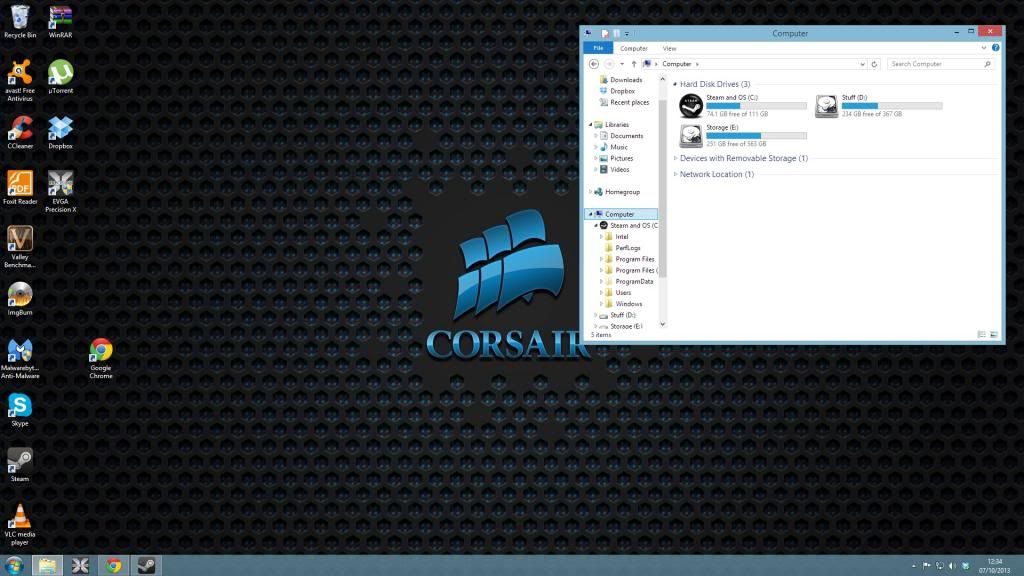Open Steam from the taskbar
1024x576 pixels.
146,566
